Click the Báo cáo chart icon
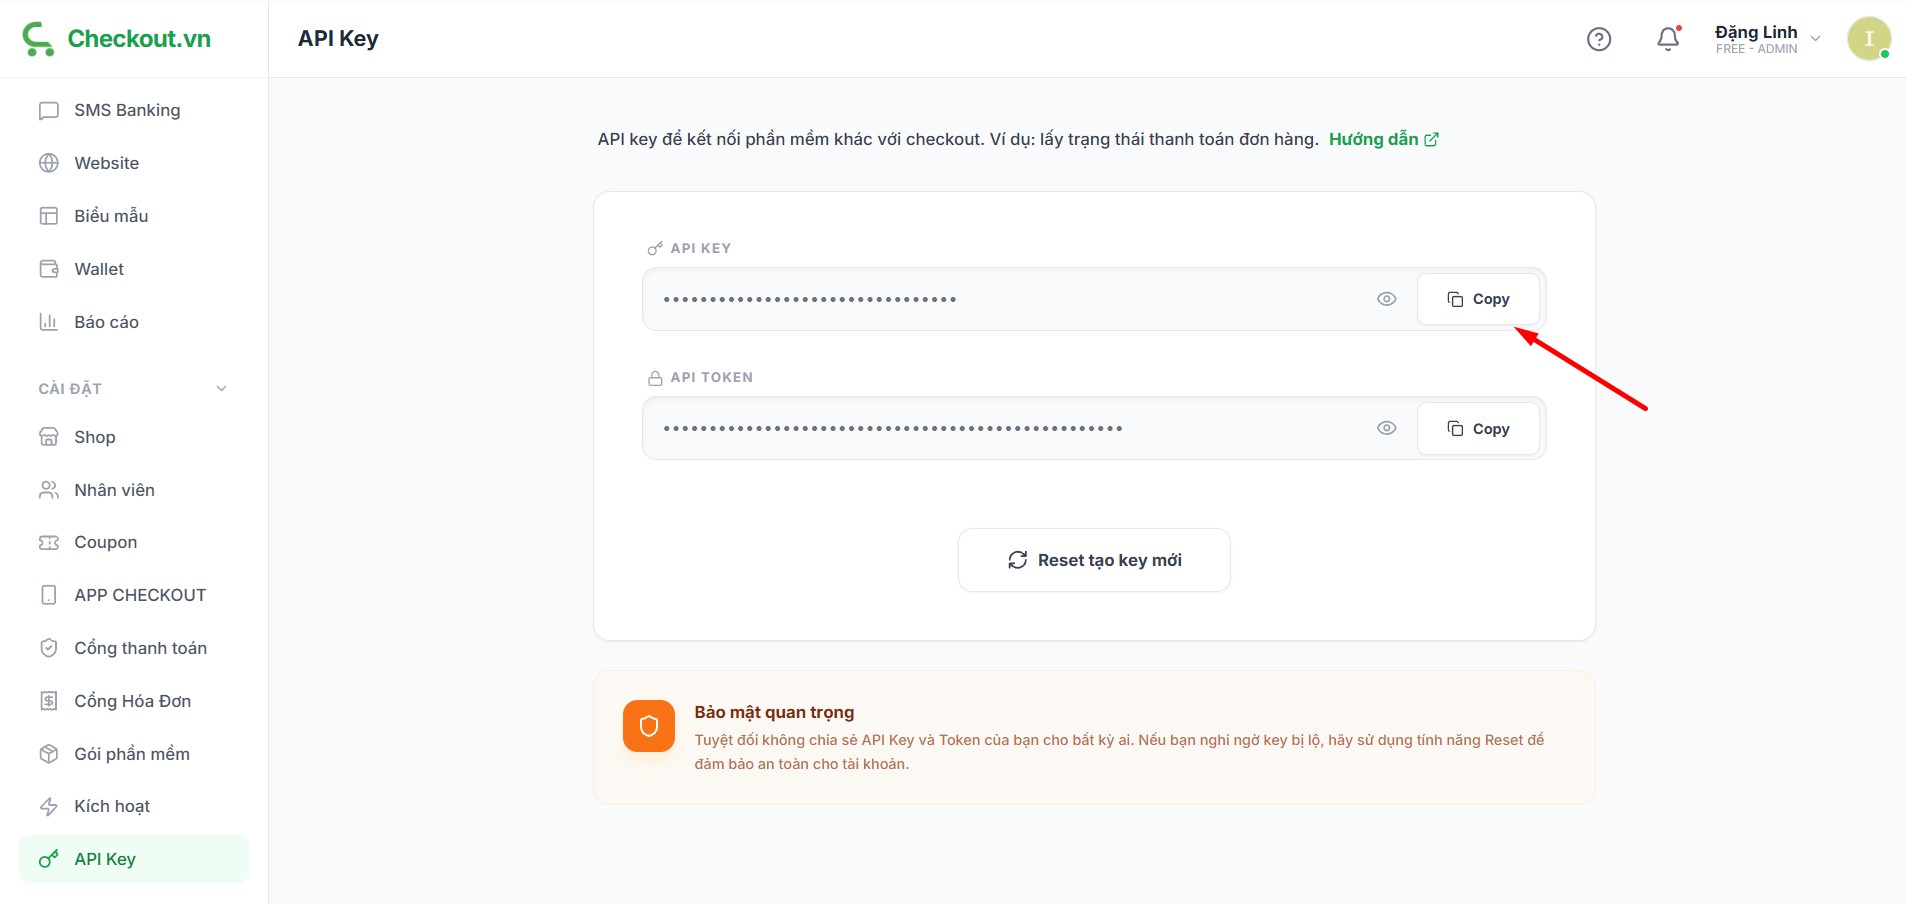The height and width of the screenshot is (904, 1906). (48, 322)
